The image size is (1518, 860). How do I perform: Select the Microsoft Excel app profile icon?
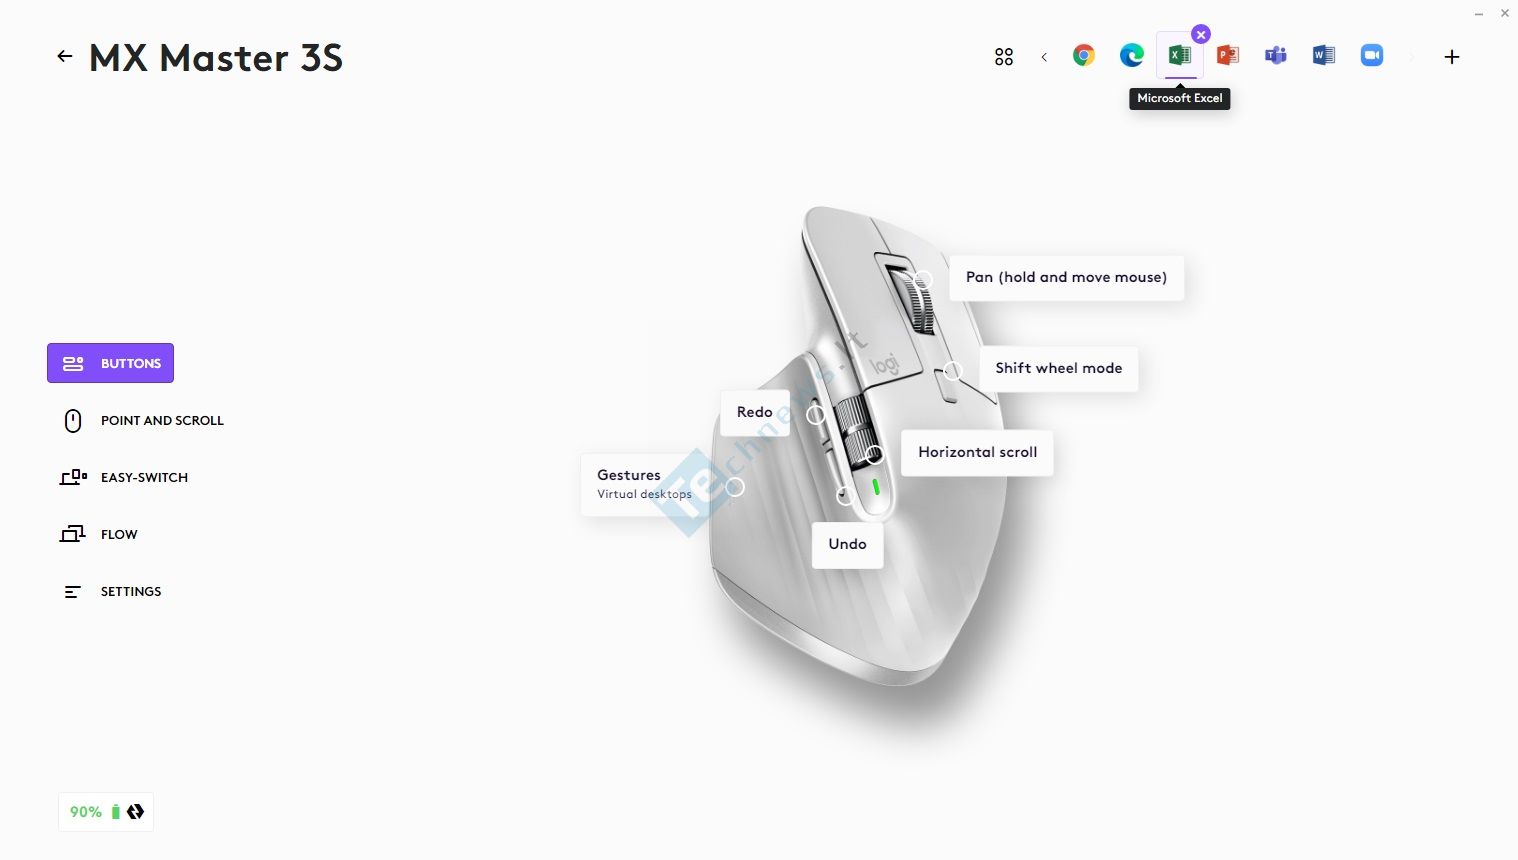(x=1180, y=56)
